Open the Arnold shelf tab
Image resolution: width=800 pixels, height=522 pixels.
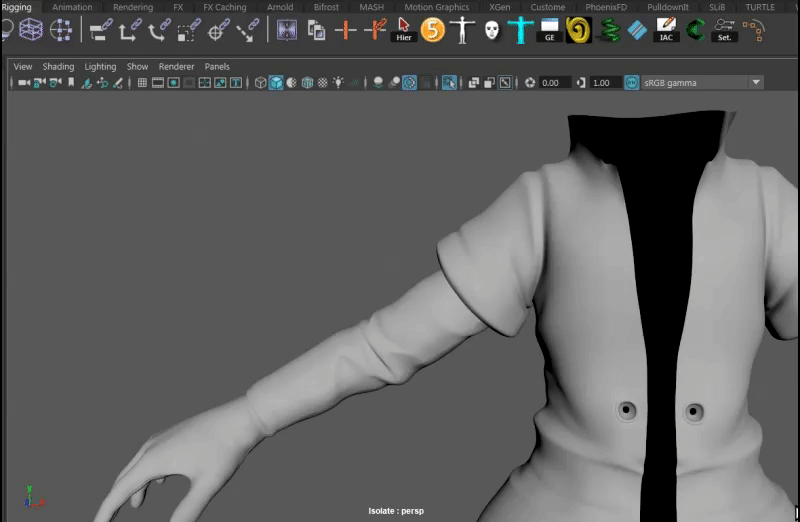click(x=280, y=7)
